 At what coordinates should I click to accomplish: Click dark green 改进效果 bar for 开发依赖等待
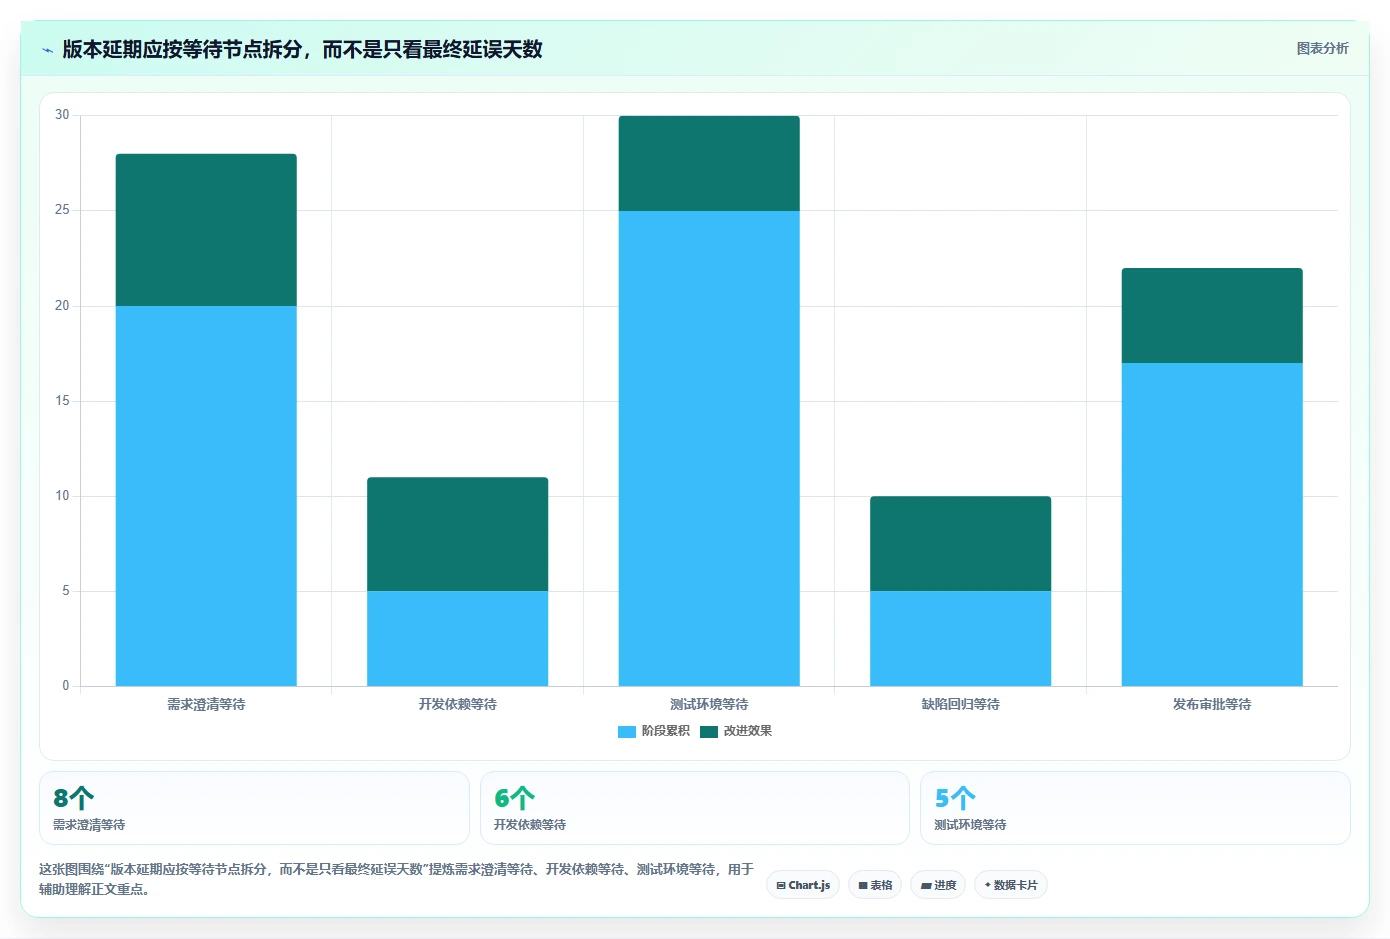coord(458,534)
